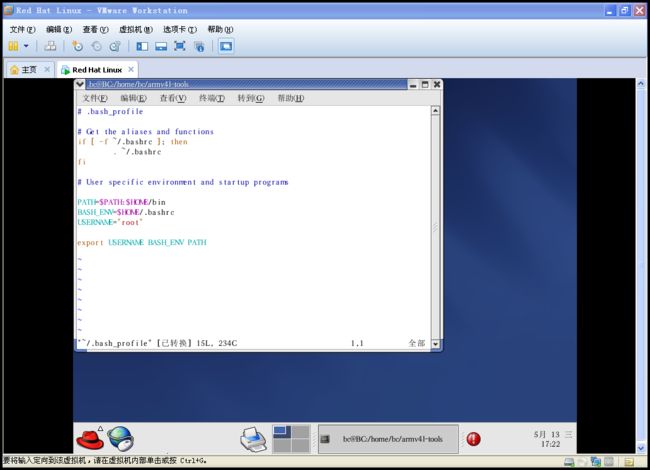Minimize the terminal window
This screenshot has width=650, height=470.
[x=413, y=85]
